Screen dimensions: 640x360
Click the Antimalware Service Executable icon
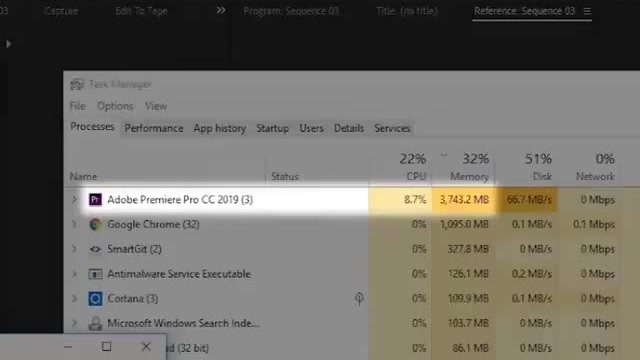95,274
